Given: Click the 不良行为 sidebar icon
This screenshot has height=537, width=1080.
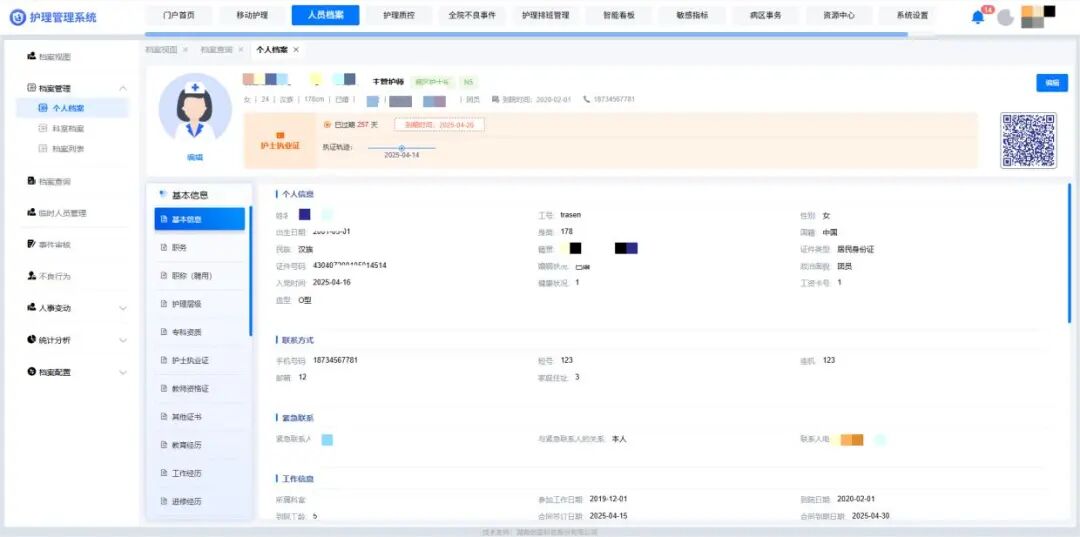Looking at the screenshot, I should 32,276.
